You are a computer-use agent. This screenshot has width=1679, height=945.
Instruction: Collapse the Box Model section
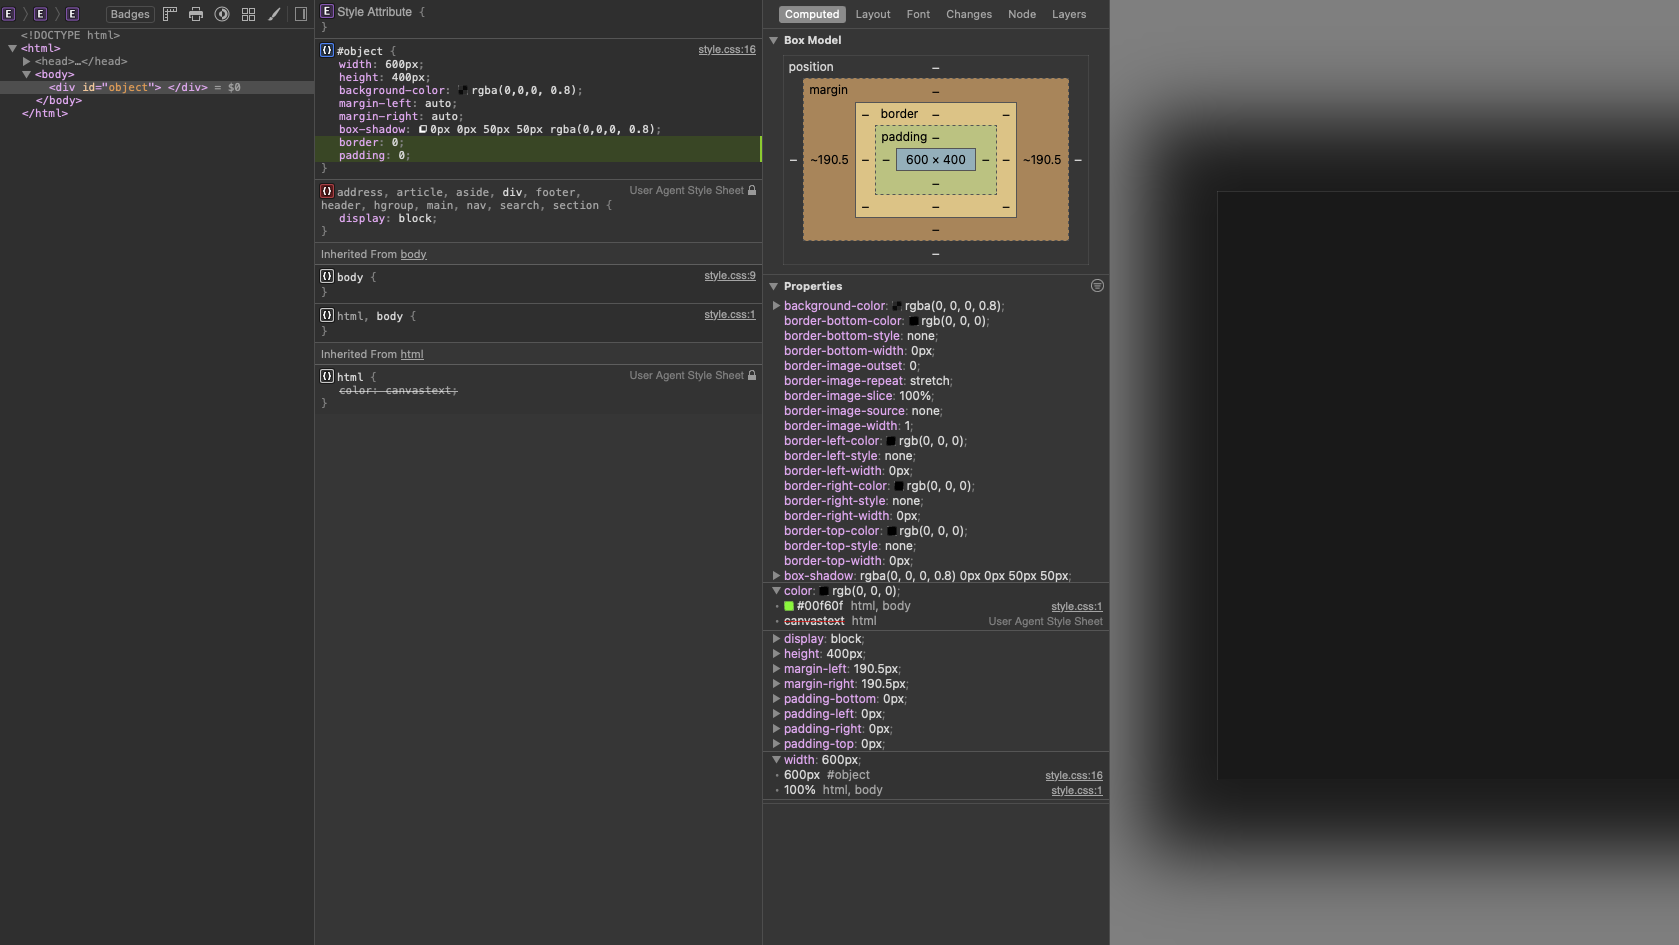[774, 40]
